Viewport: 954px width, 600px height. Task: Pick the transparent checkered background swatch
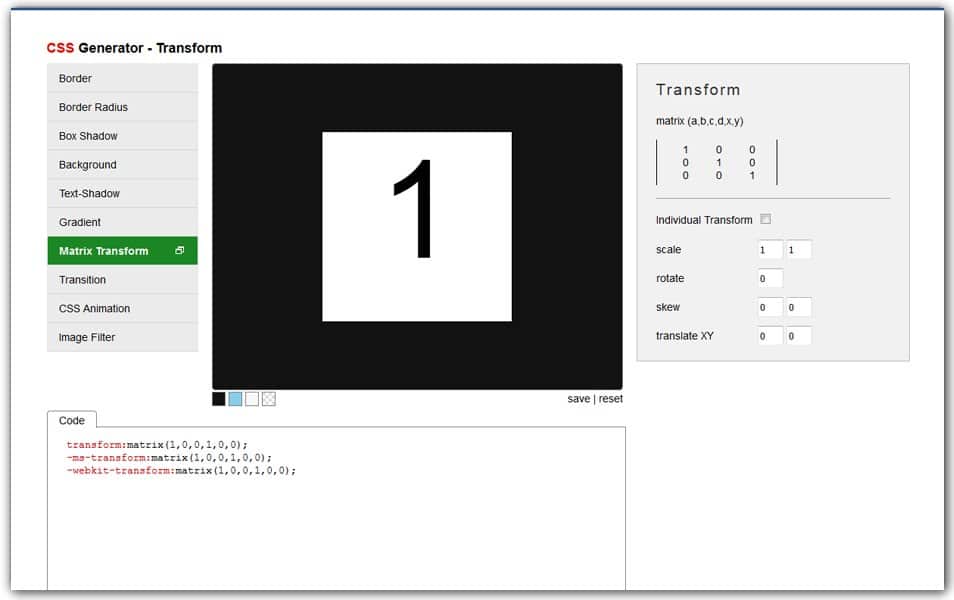pos(269,399)
